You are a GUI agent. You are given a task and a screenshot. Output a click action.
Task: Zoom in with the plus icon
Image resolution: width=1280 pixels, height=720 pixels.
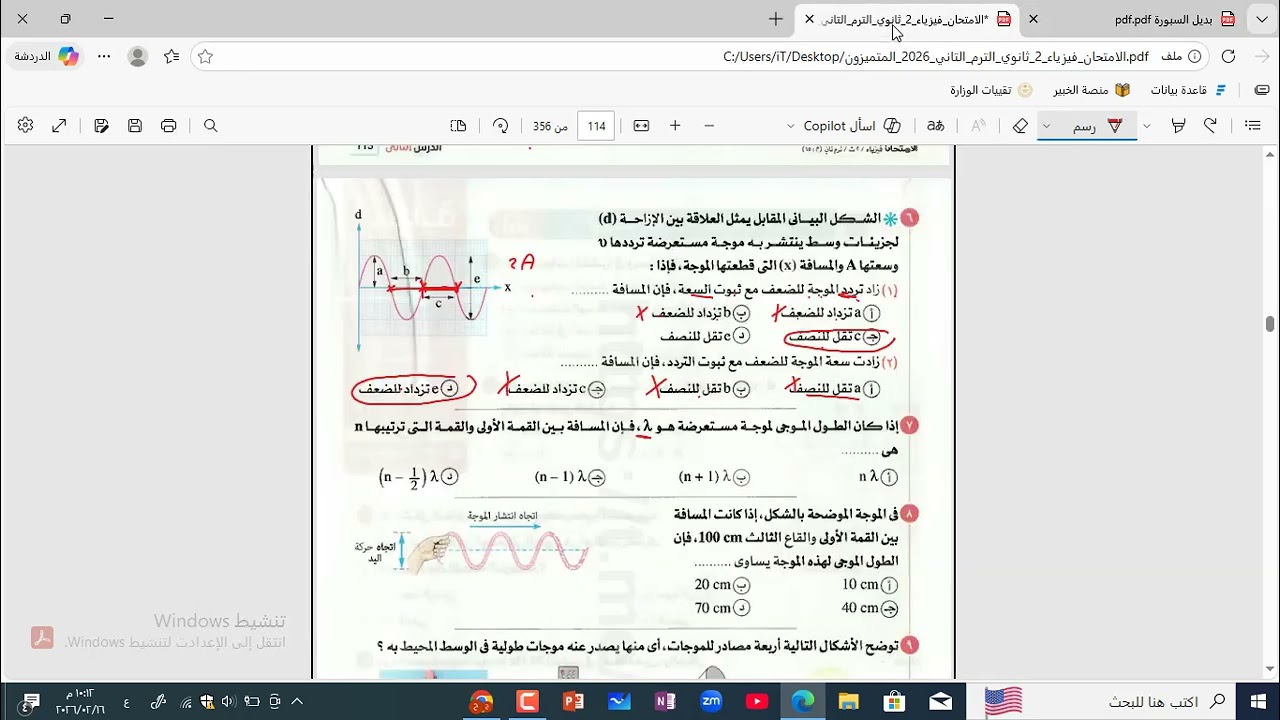[x=675, y=126]
